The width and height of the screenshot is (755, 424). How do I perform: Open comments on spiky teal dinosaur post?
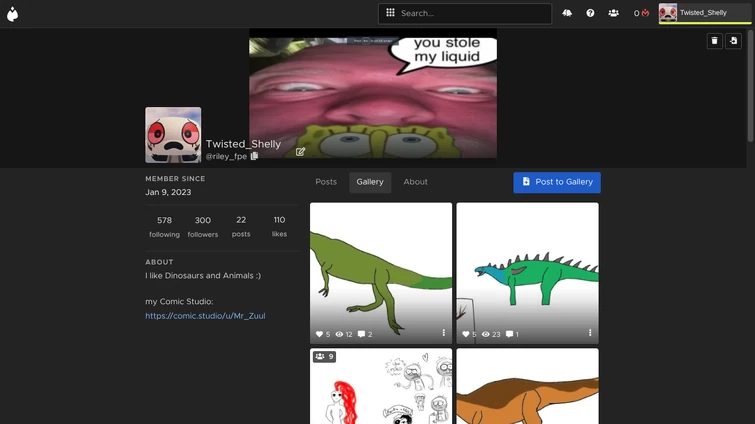(x=509, y=334)
